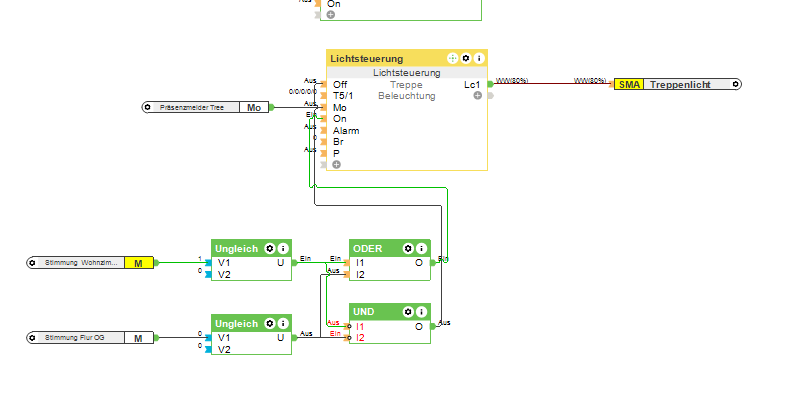This screenshot has height=420, width=793.
Task: Show info of Ungleich block fed by Stimmung Wohnzim
Action: pos(283,248)
